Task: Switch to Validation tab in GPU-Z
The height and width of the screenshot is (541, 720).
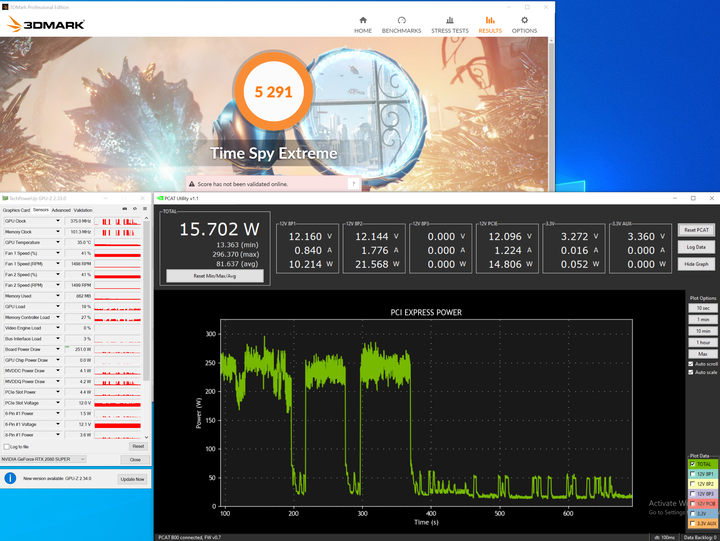Action: (83, 210)
